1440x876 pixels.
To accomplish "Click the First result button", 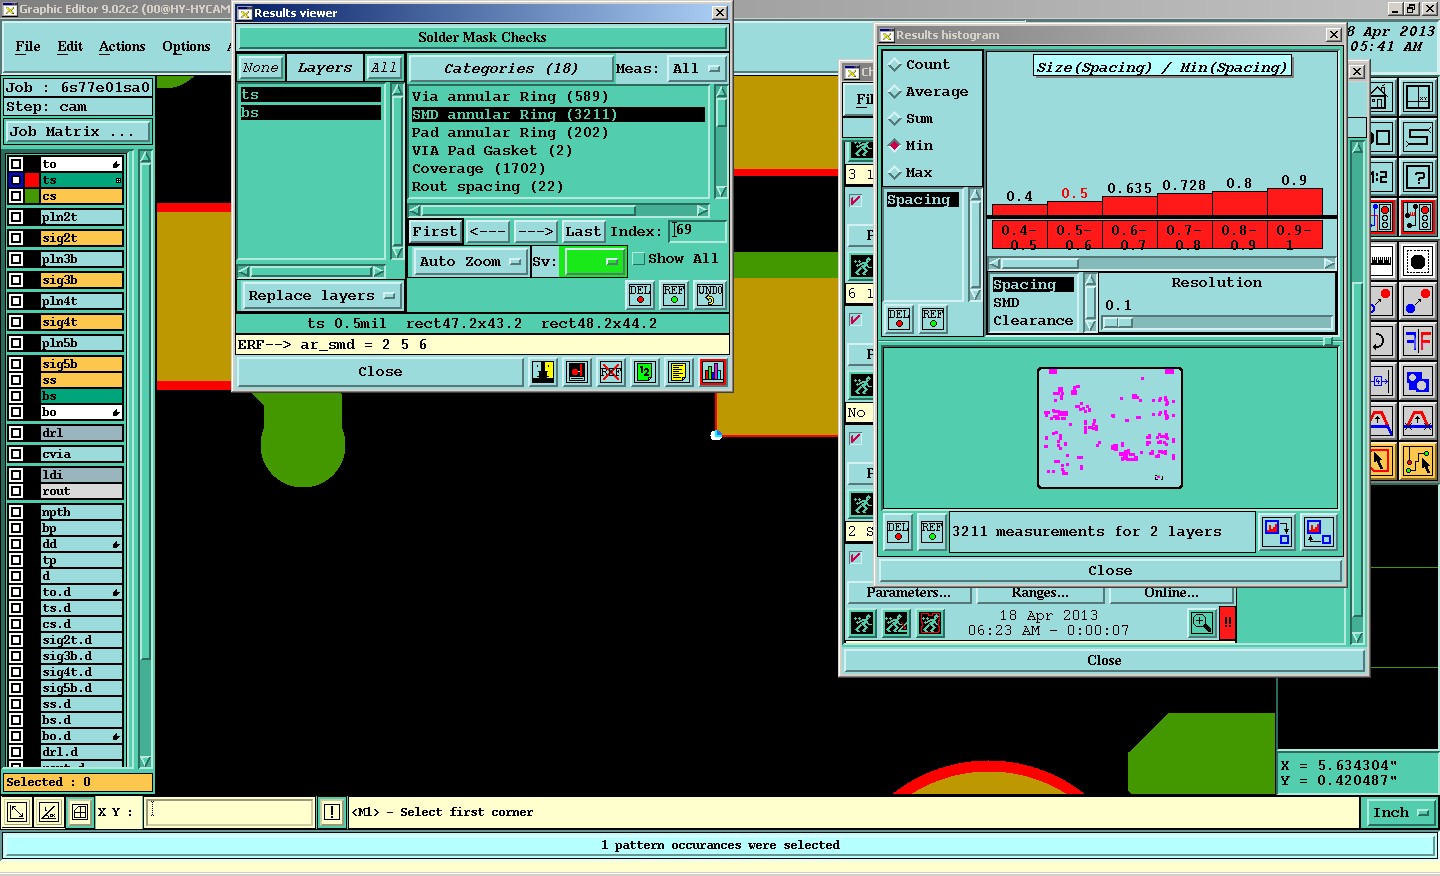I will pyautogui.click(x=434, y=232).
